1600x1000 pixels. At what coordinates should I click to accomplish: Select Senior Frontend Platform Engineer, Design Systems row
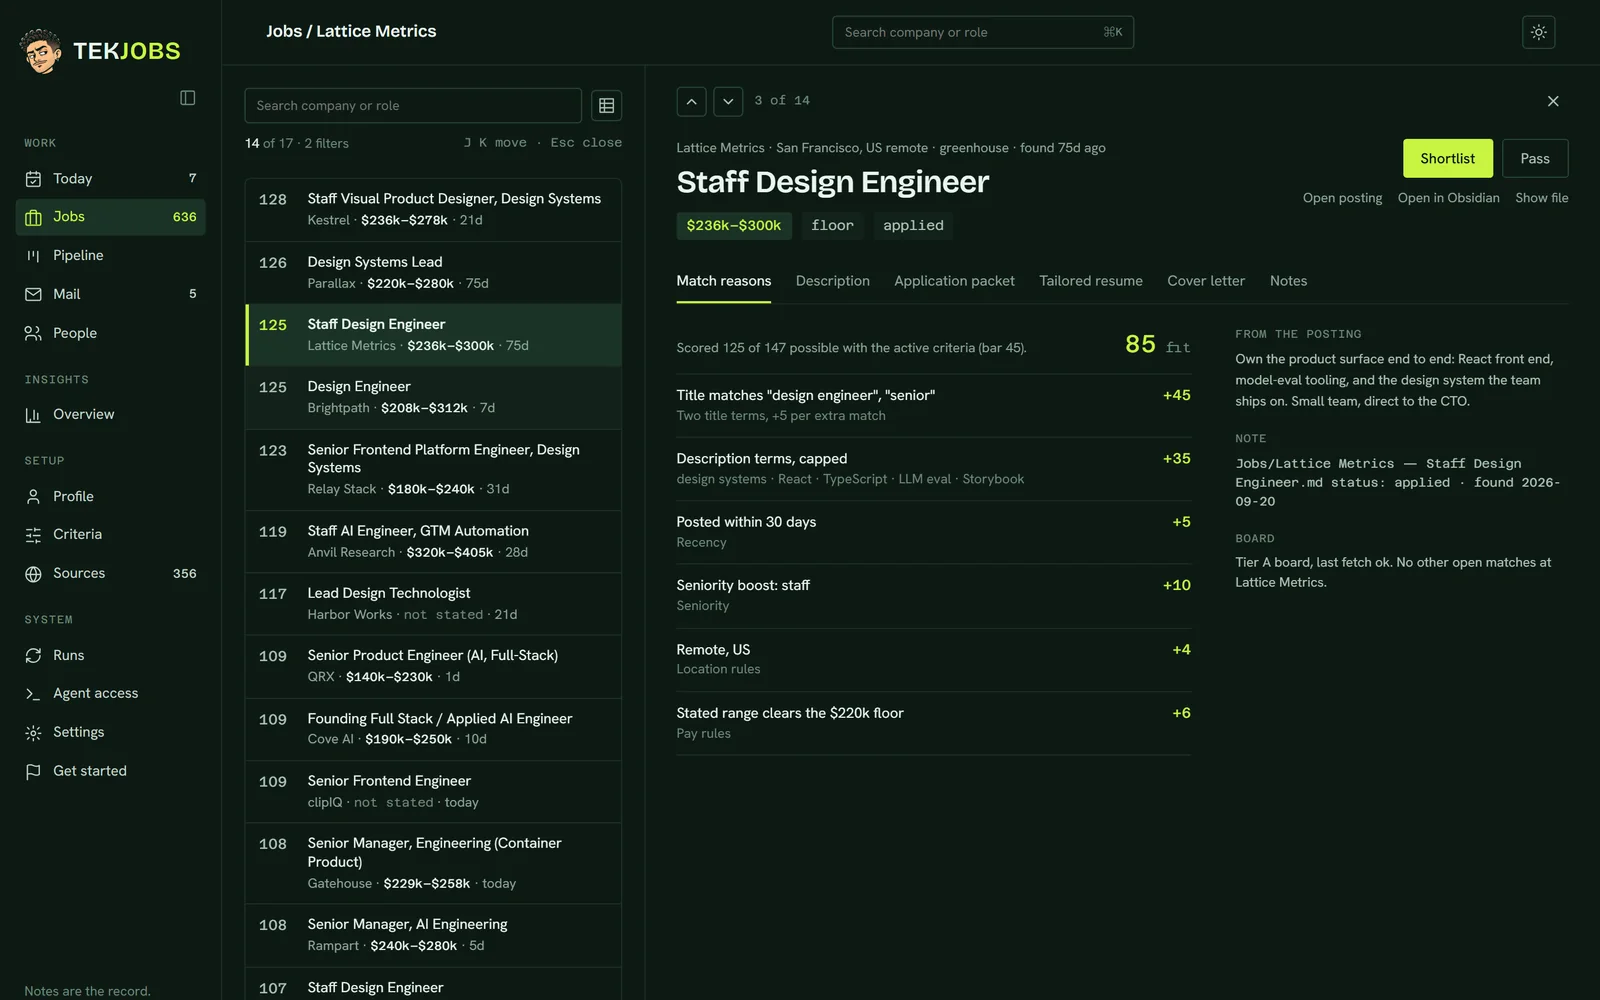point(433,470)
